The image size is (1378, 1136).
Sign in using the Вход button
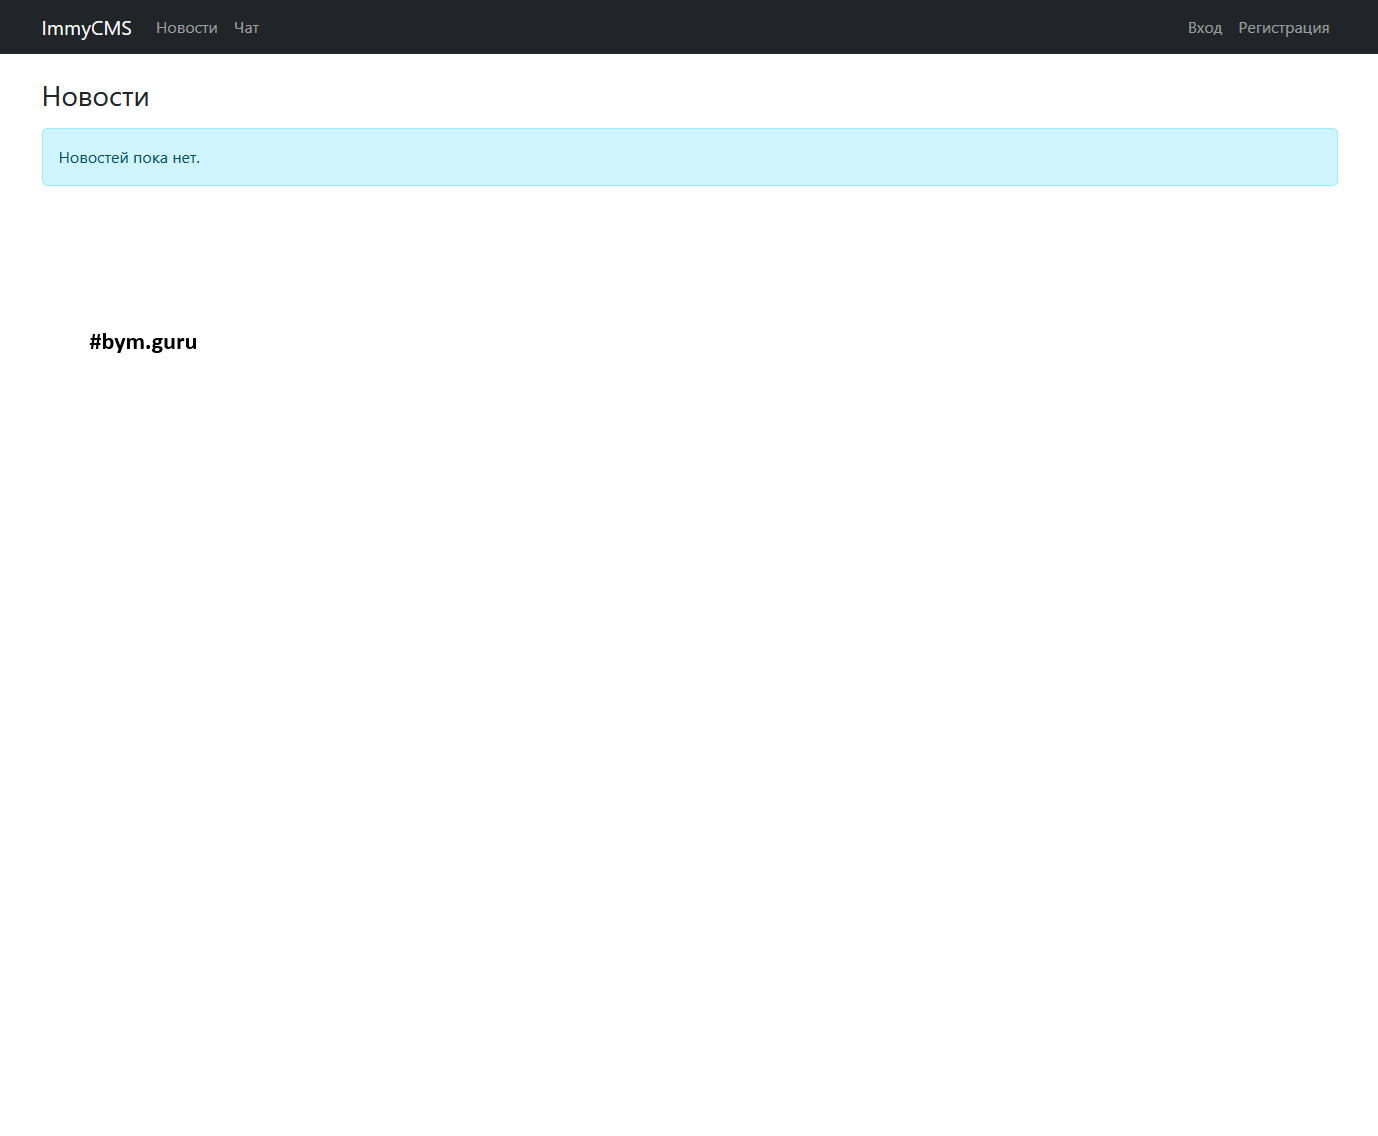coord(1204,28)
